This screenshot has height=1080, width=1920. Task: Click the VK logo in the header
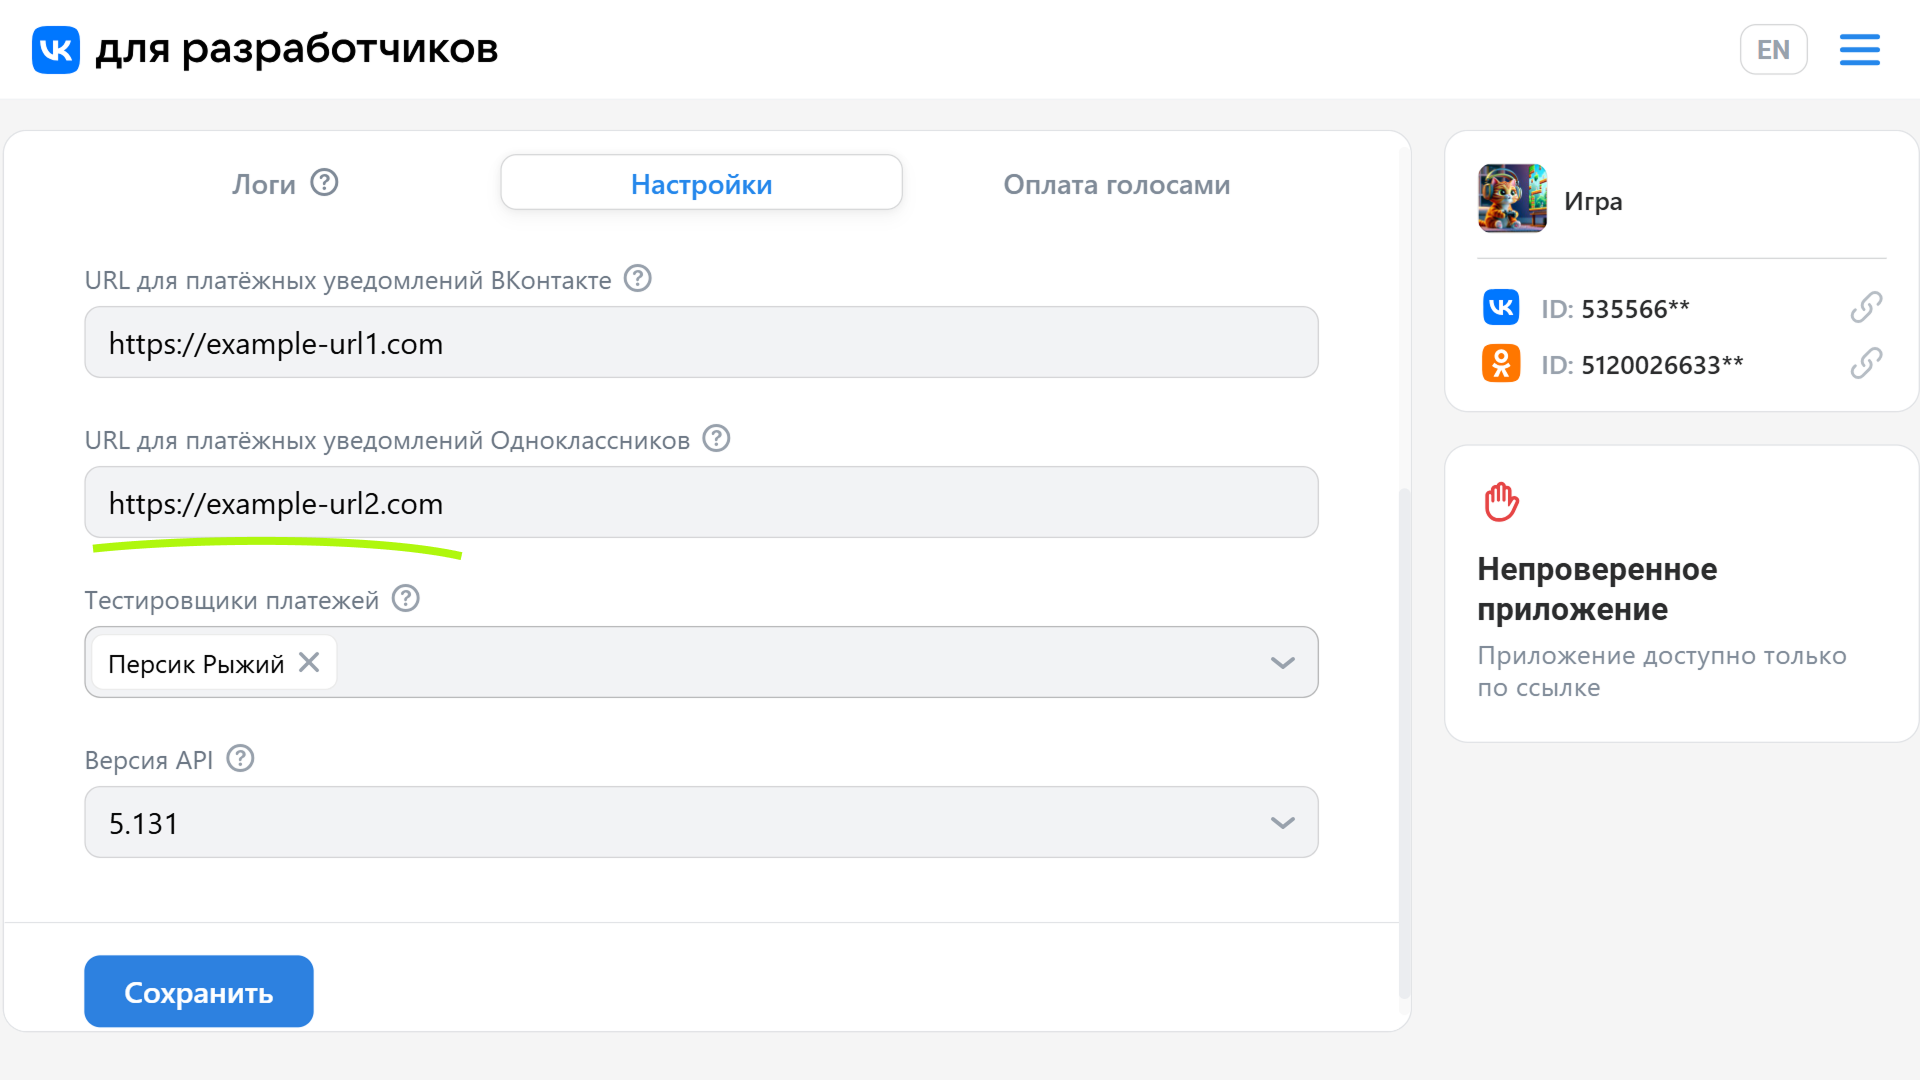[x=55, y=49]
